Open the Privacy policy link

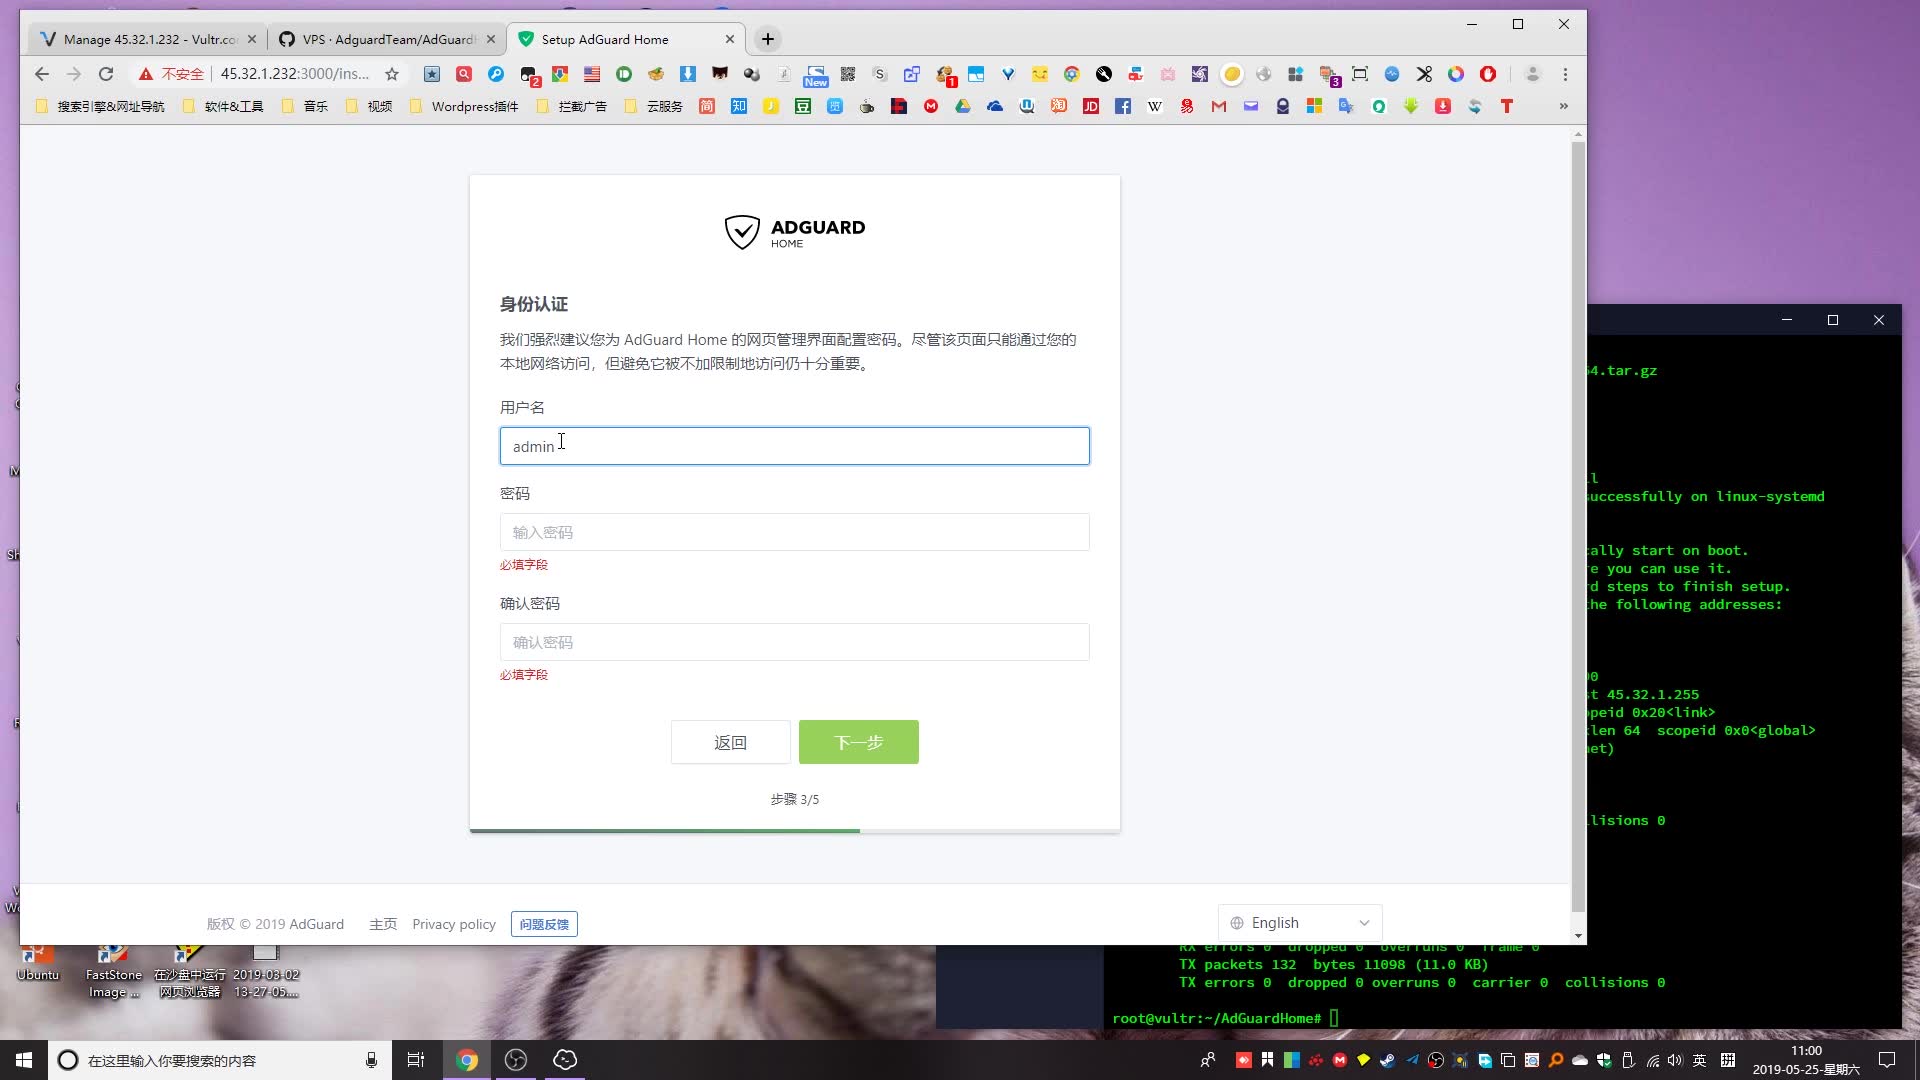(x=454, y=924)
